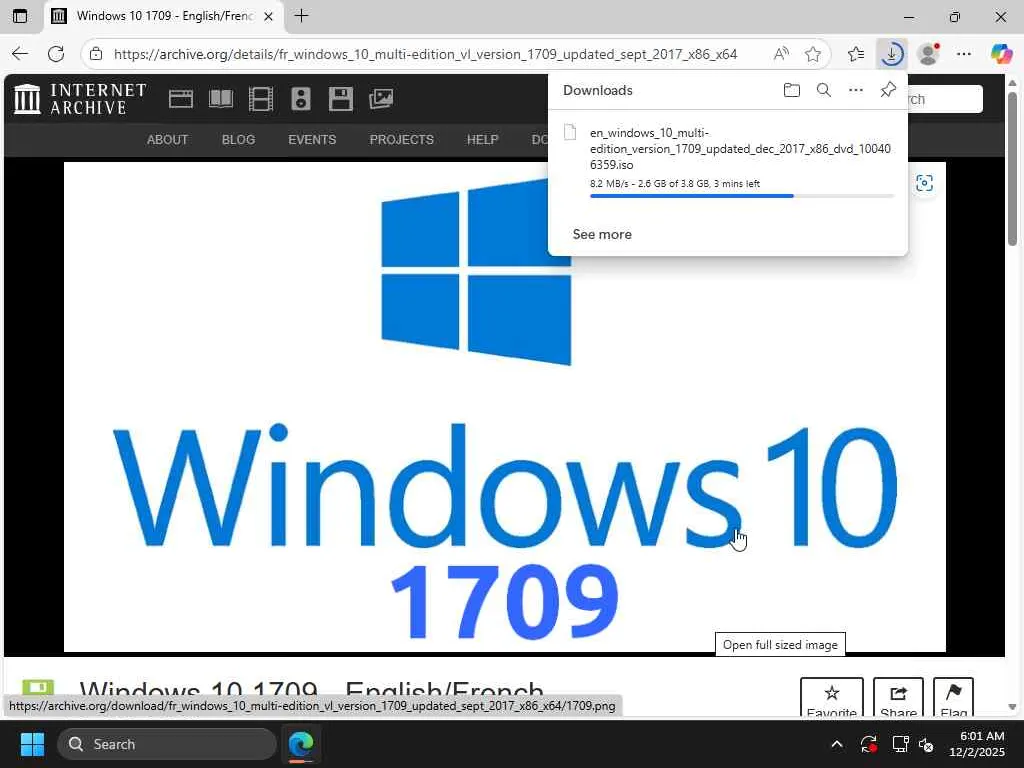
Task: Show hidden tray icons chevron
Action: (x=837, y=744)
